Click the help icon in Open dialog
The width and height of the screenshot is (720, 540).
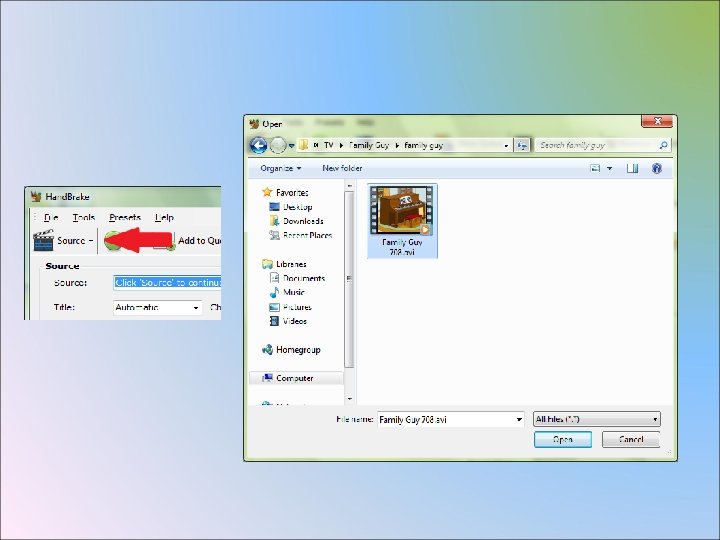tap(657, 169)
